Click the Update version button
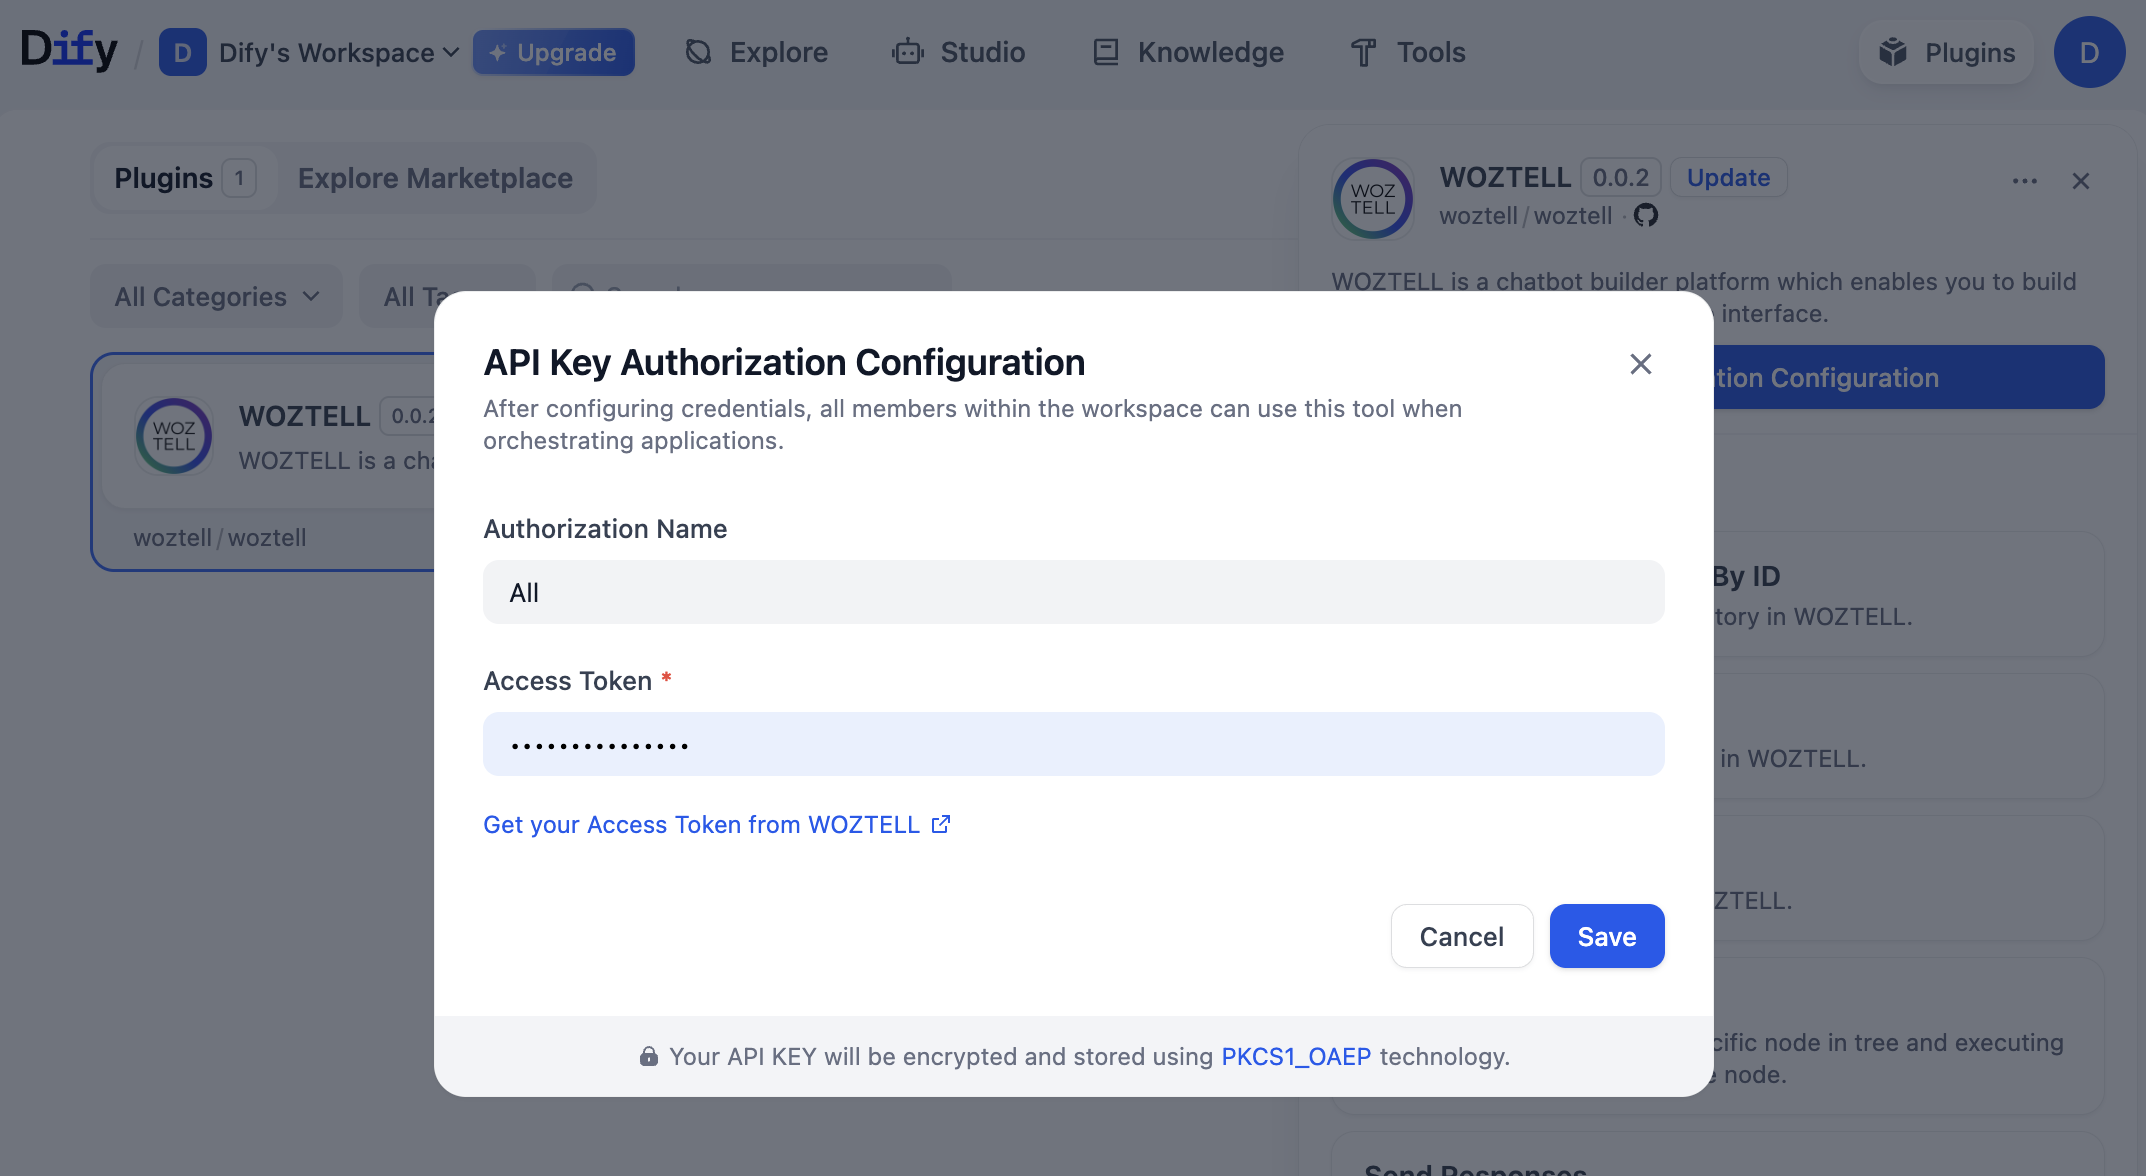The width and height of the screenshot is (2146, 1176). coord(1728,177)
